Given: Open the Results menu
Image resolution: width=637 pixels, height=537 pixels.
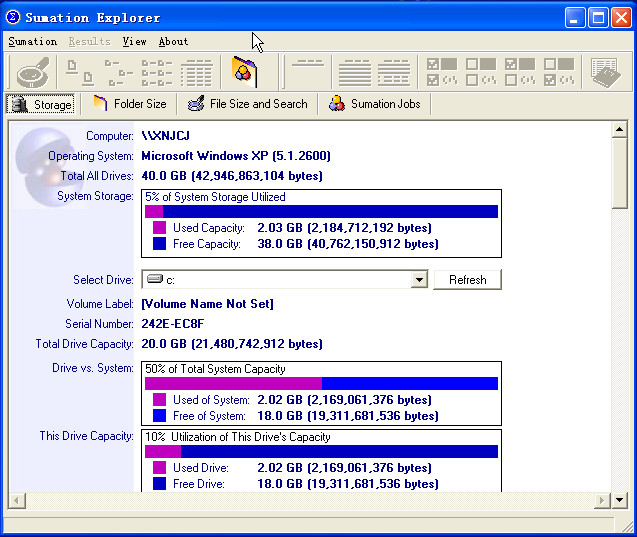Looking at the screenshot, I should pos(89,41).
